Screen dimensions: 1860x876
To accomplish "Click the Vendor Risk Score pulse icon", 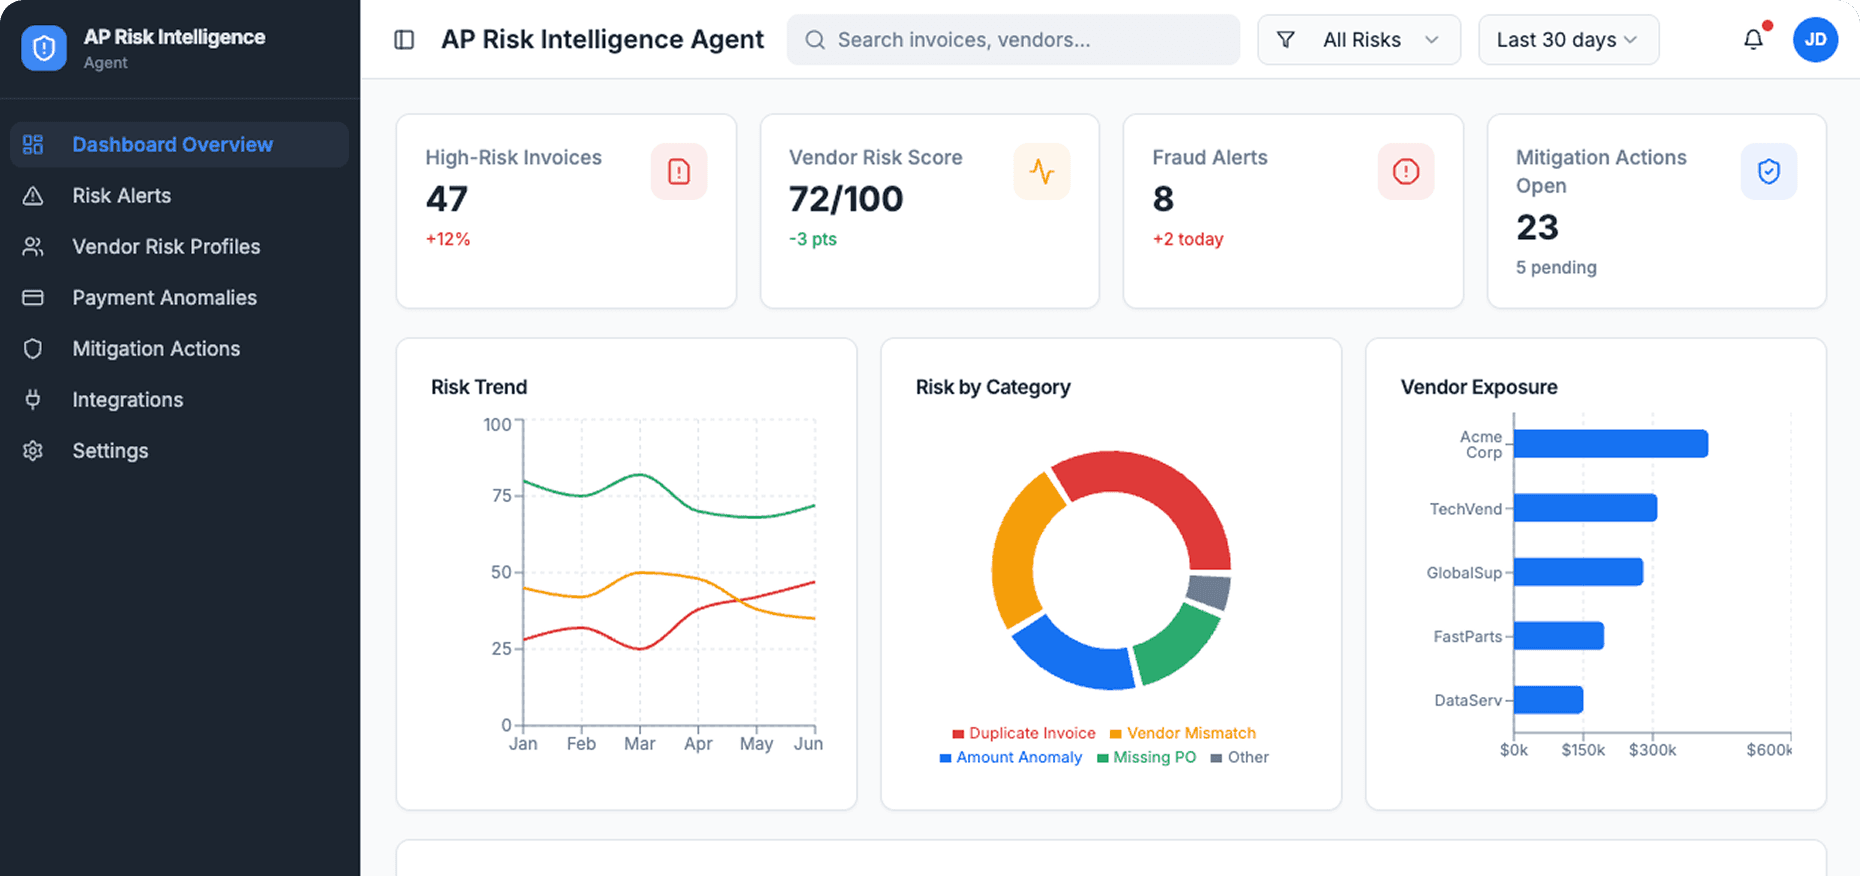I will tap(1042, 172).
